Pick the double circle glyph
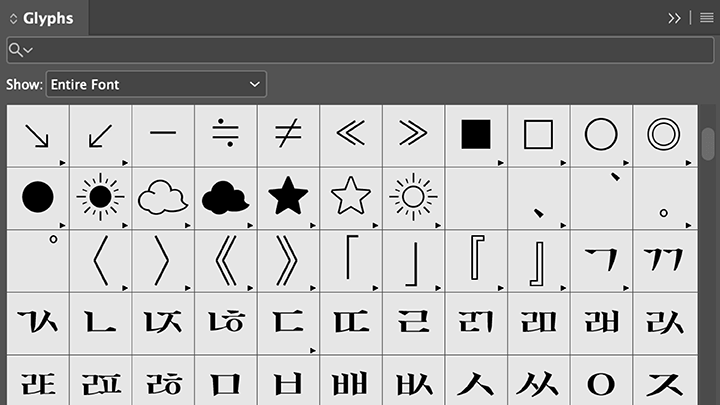The width and height of the screenshot is (720, 405). [x=665, y=135]
